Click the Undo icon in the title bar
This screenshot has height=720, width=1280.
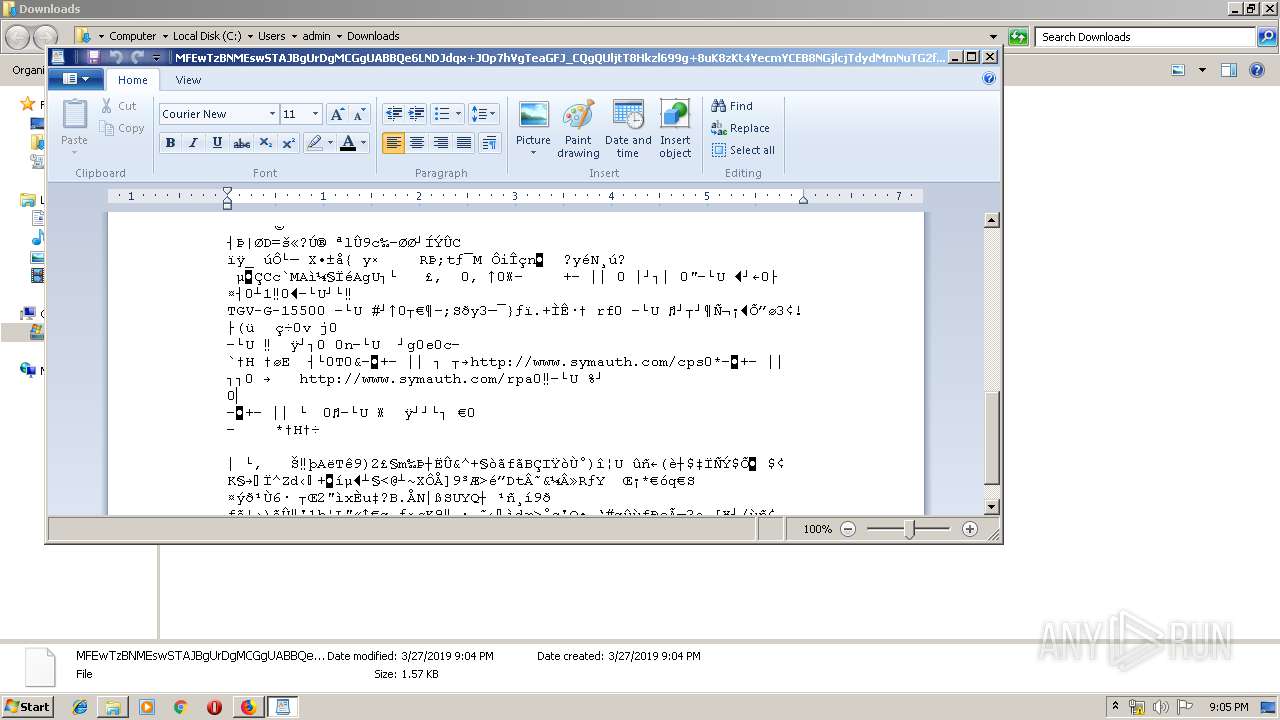[x=115, y=58]
